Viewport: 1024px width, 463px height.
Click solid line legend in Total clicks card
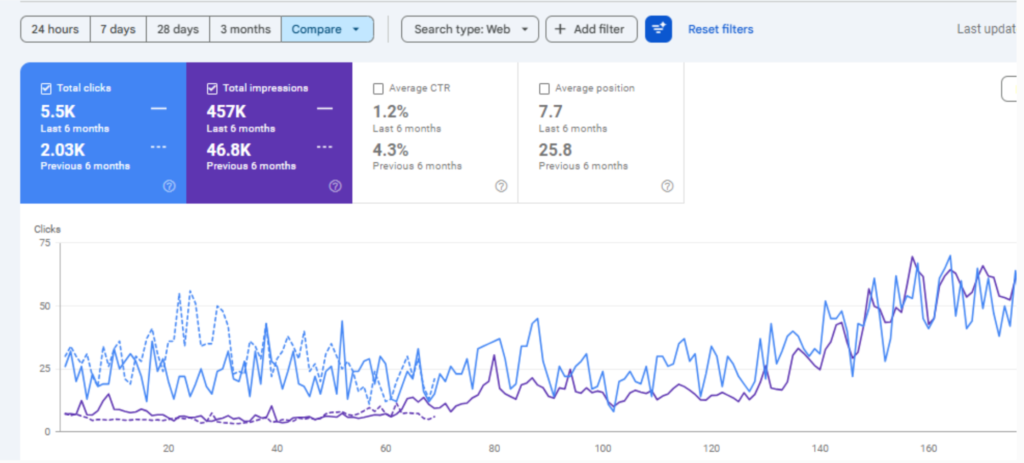coord(158,109)
